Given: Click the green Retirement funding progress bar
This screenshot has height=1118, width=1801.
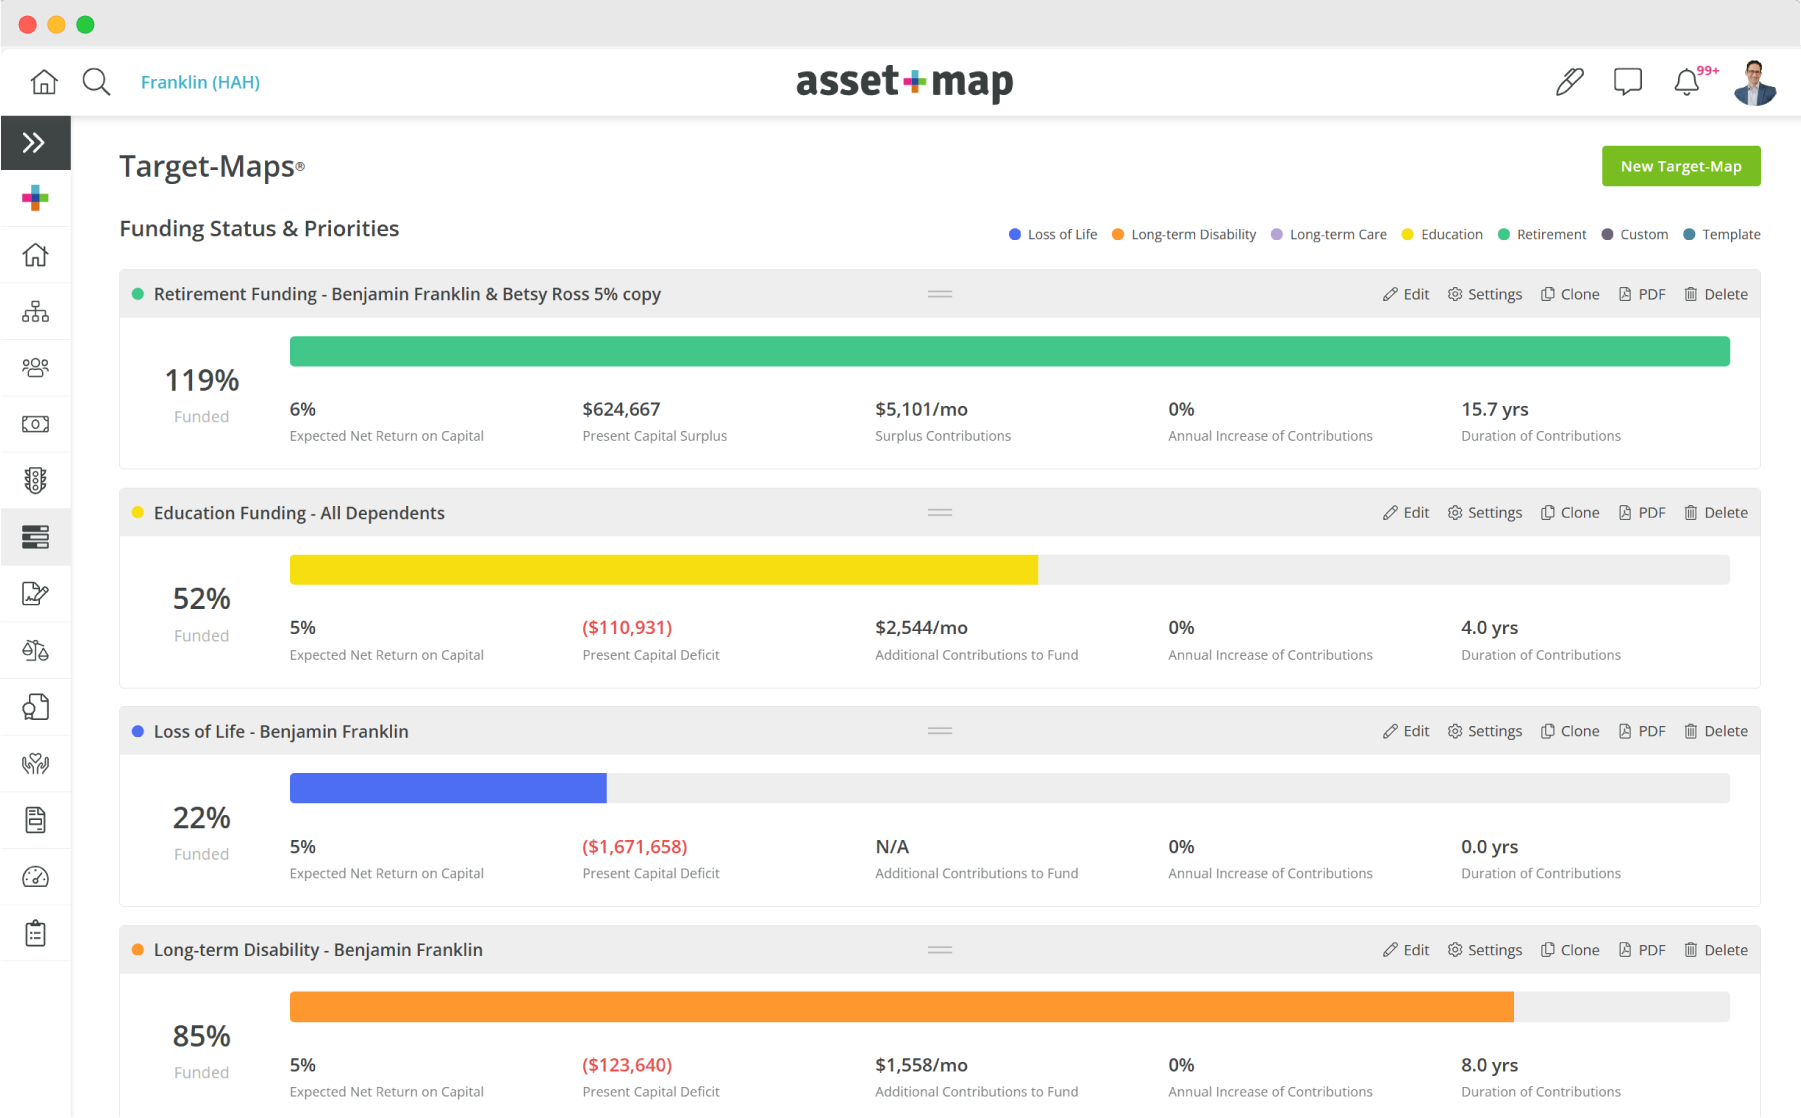Looking at the screenshot, I should click(x=1010, y=351).
